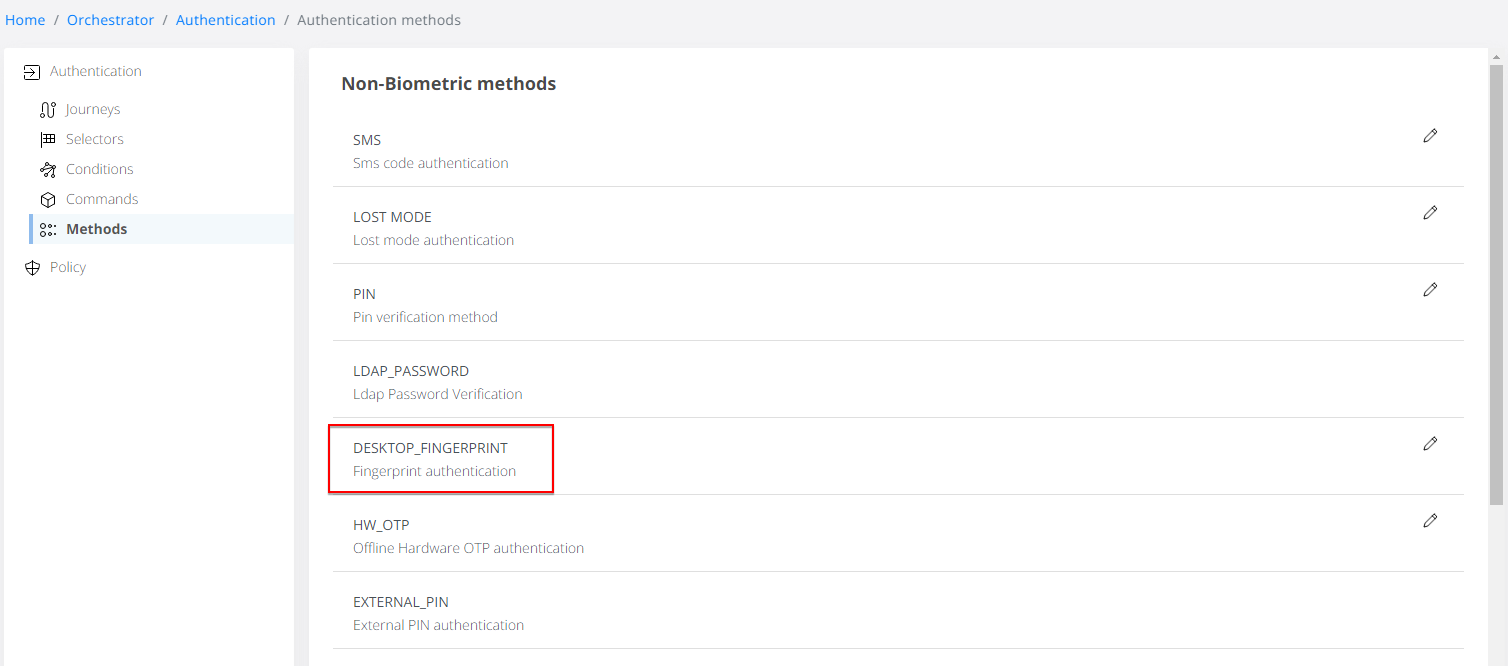Edit DESKTOP_FINGERPRINT via the pencil icon
The image size is (1508, 666).
click(x=1430, y=443)
